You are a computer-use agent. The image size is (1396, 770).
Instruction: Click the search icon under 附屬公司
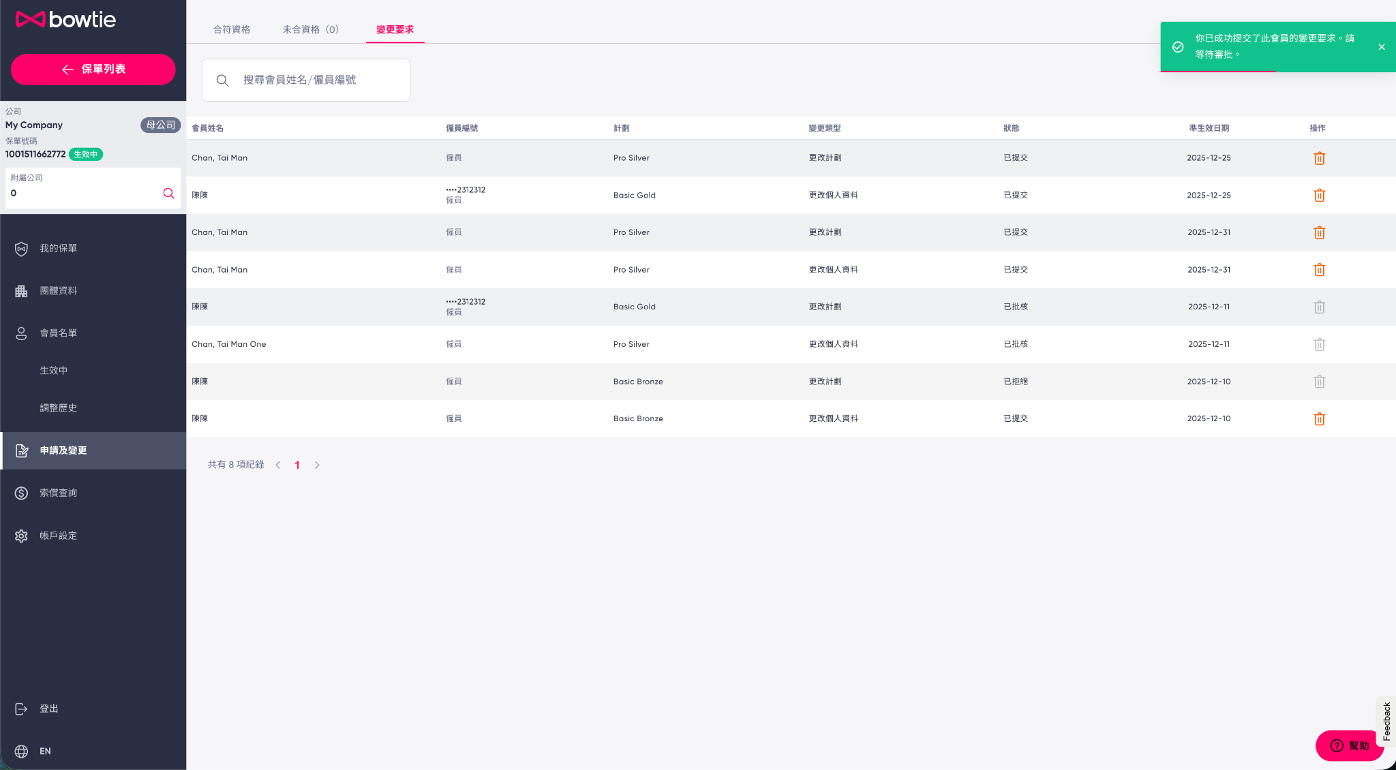(168, 193)
